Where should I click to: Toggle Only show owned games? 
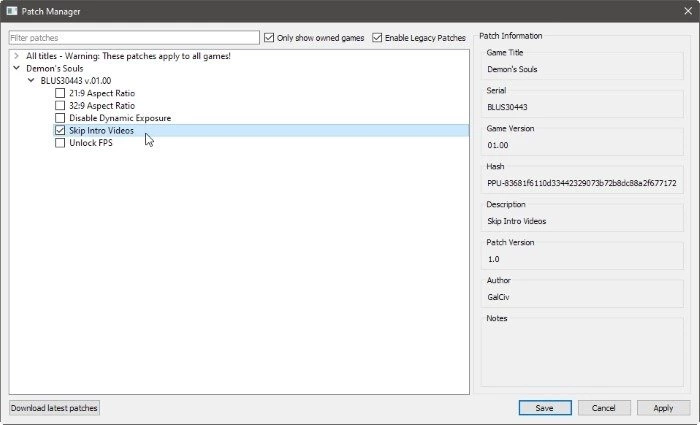click(269, 38)
